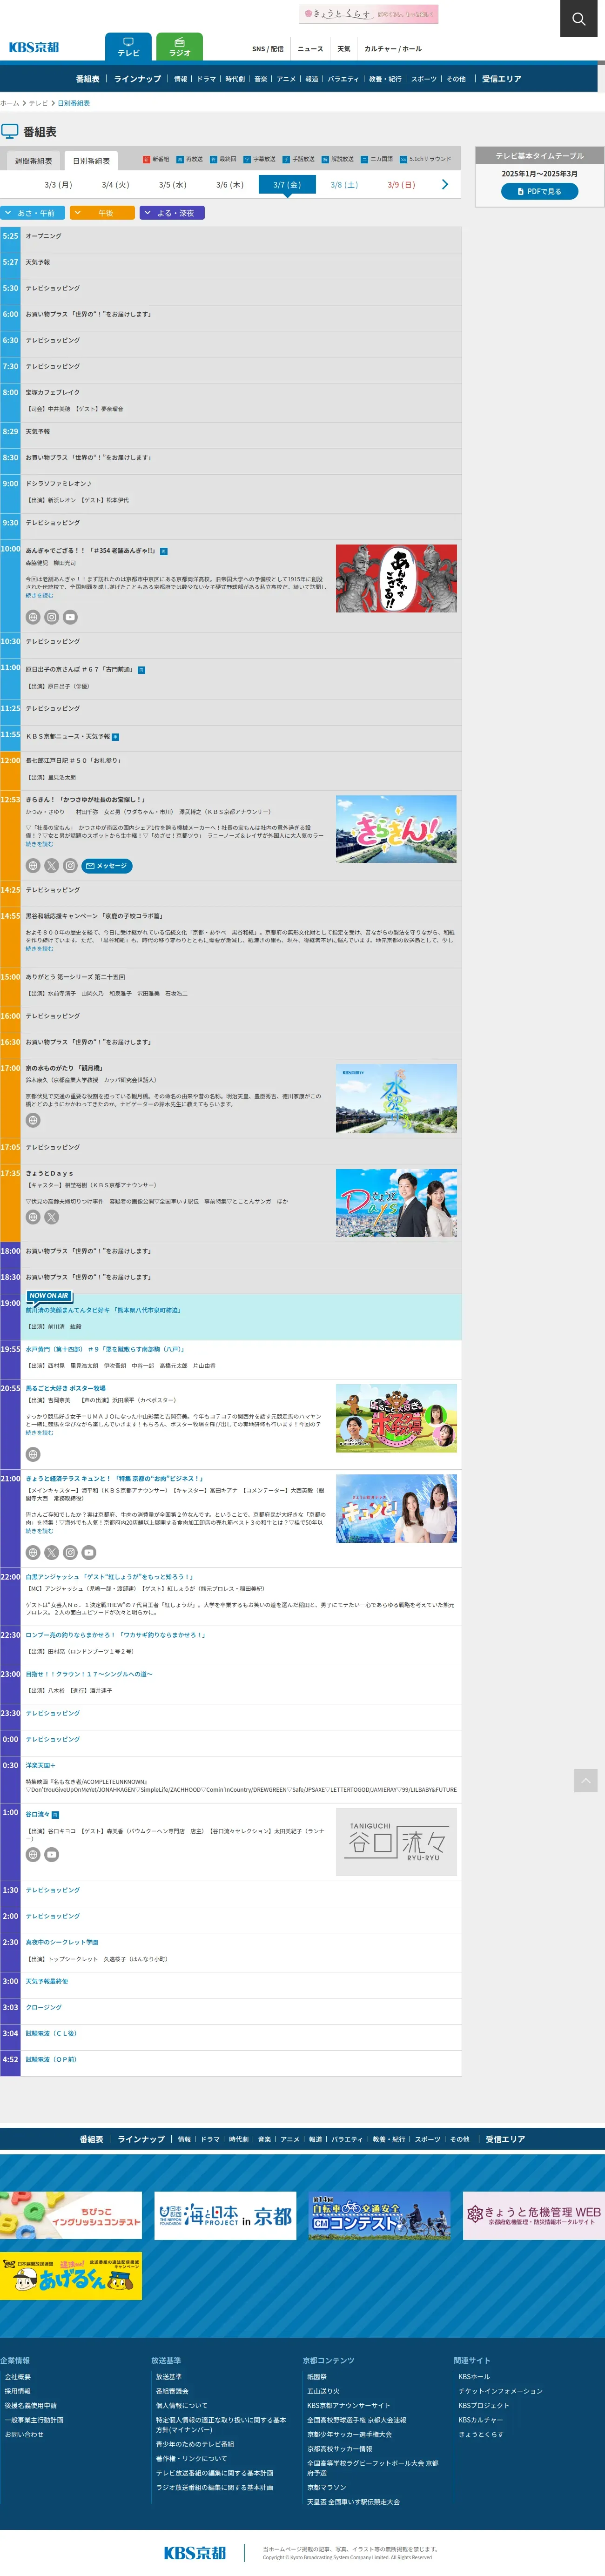Open 会社概要 footer link

[18, 2377]
